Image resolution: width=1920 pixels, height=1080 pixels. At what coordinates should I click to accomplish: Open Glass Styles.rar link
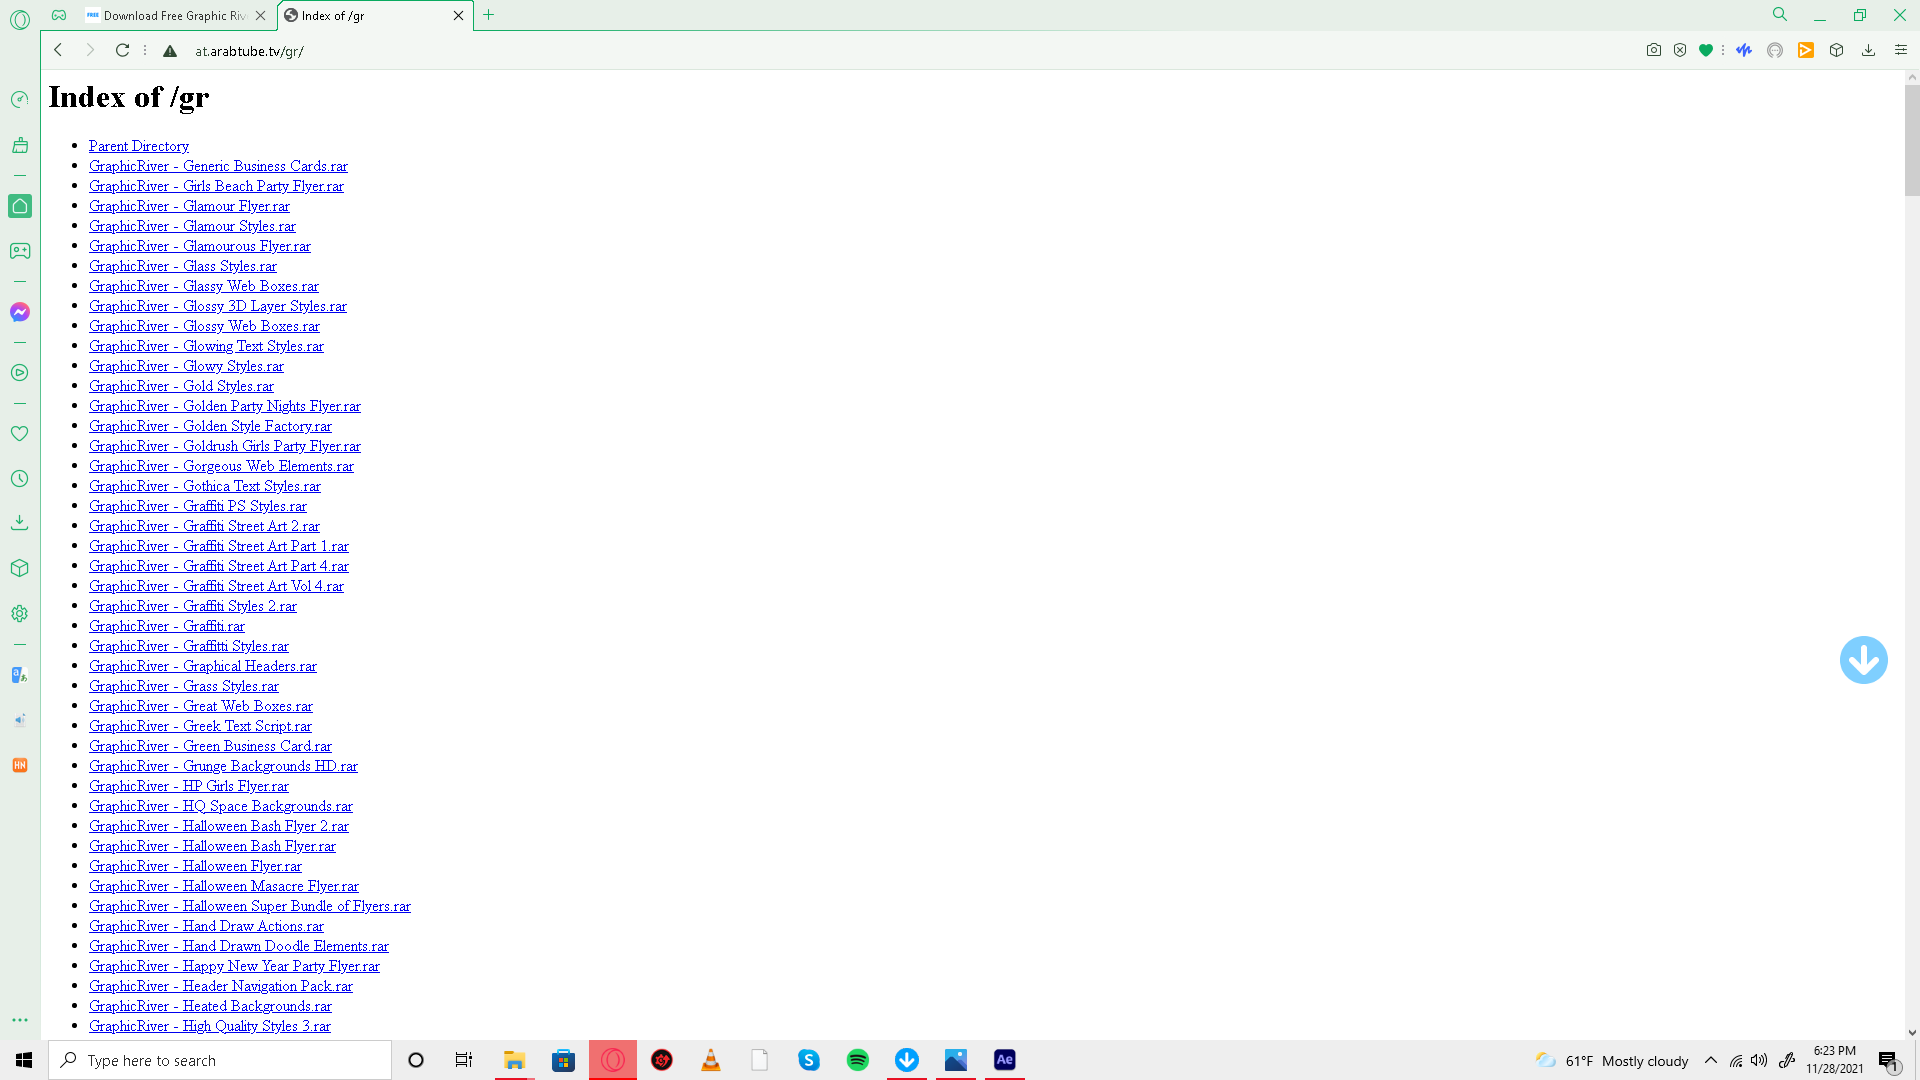point(183,266)
